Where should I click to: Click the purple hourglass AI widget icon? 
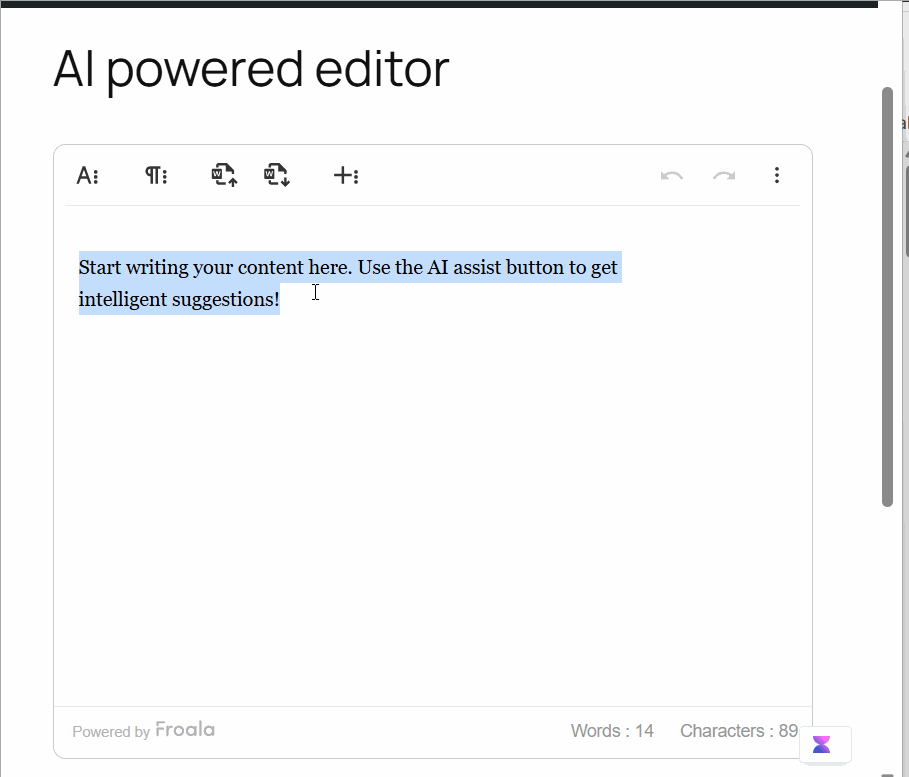pos(821,744)
